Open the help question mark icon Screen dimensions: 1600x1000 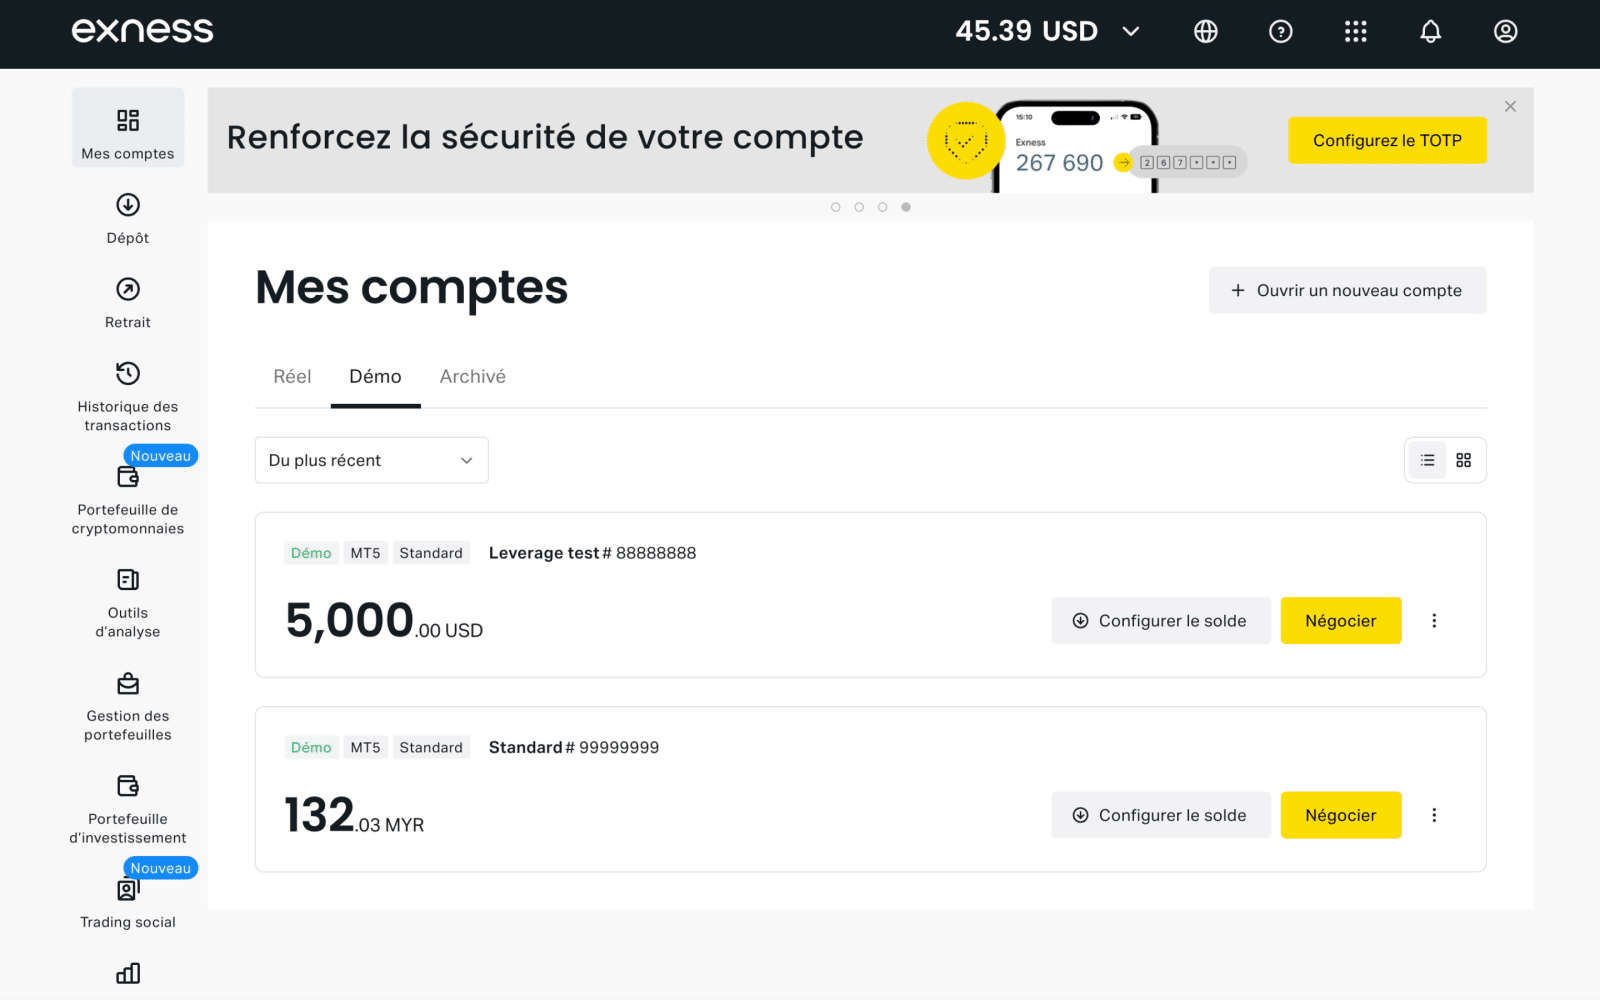click(1281, 32)
